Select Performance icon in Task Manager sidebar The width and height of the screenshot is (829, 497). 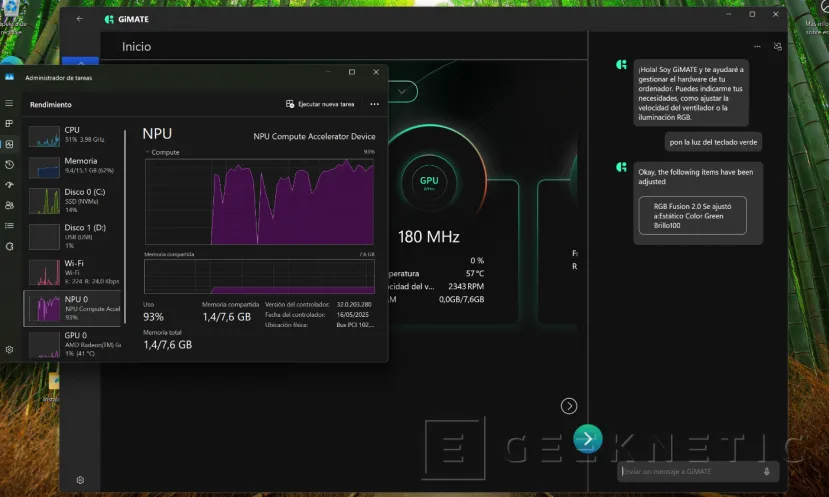click(x=9, y=144)
